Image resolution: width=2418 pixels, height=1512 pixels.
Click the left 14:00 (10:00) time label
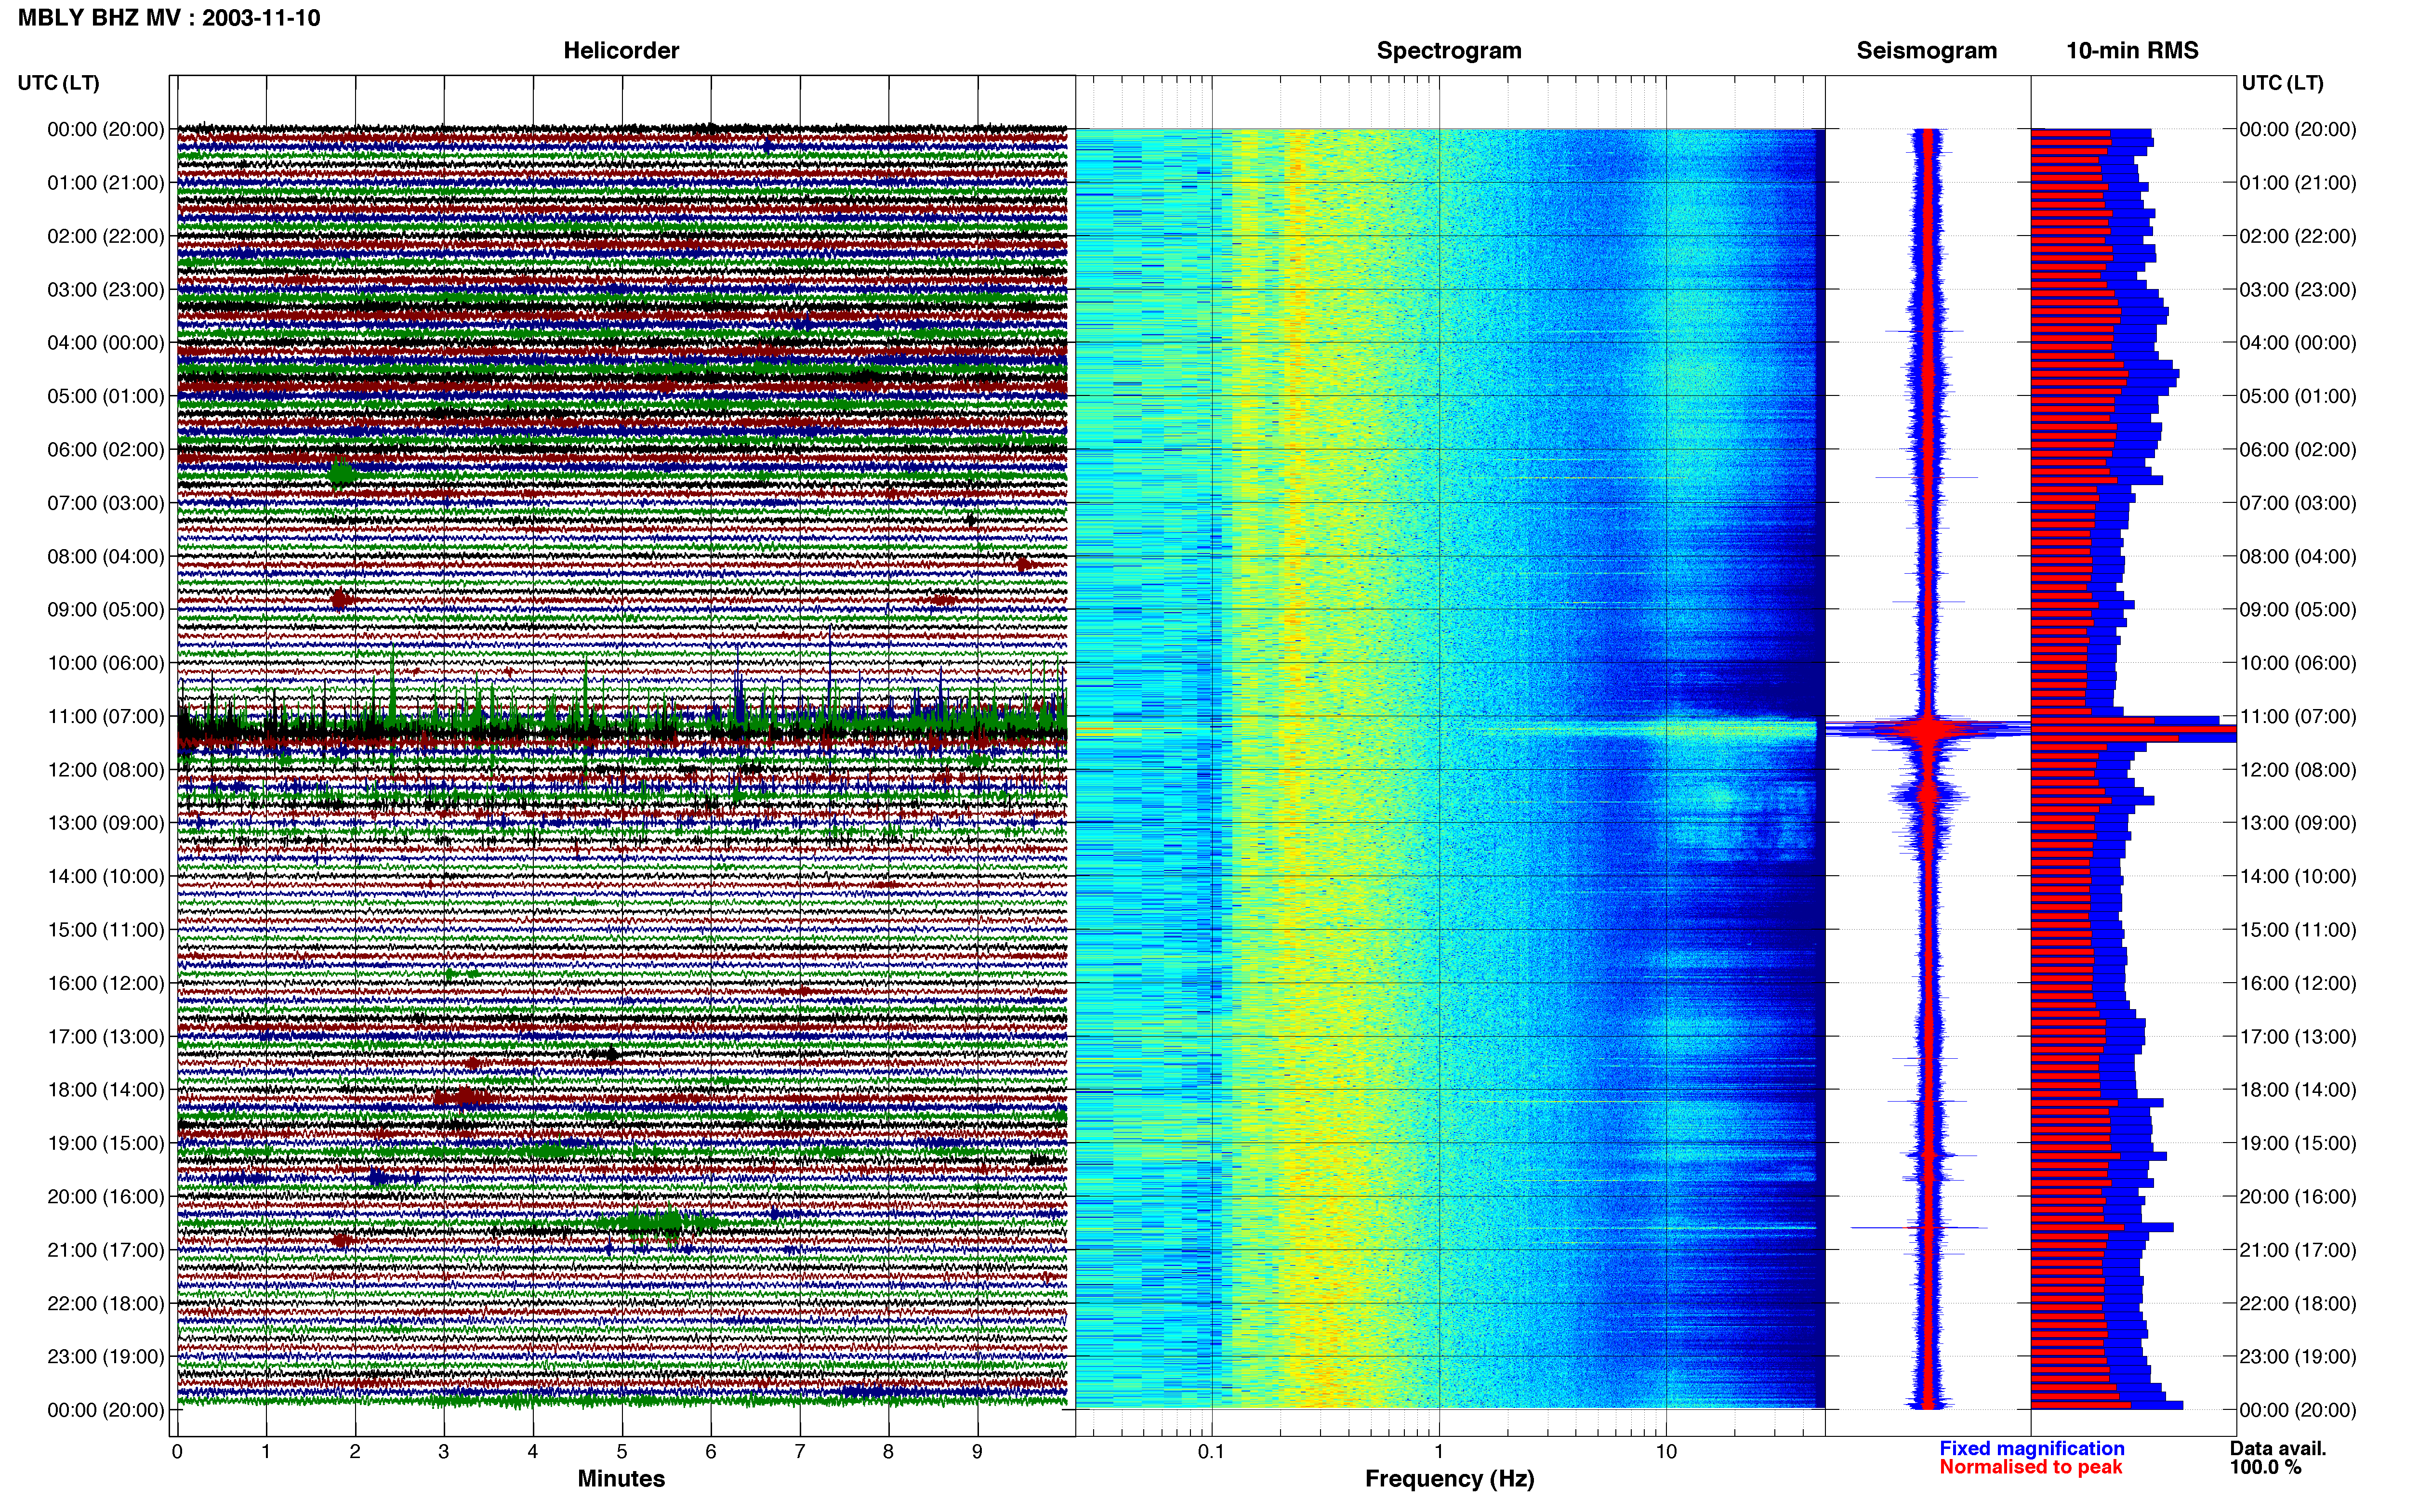click(106, 877)
